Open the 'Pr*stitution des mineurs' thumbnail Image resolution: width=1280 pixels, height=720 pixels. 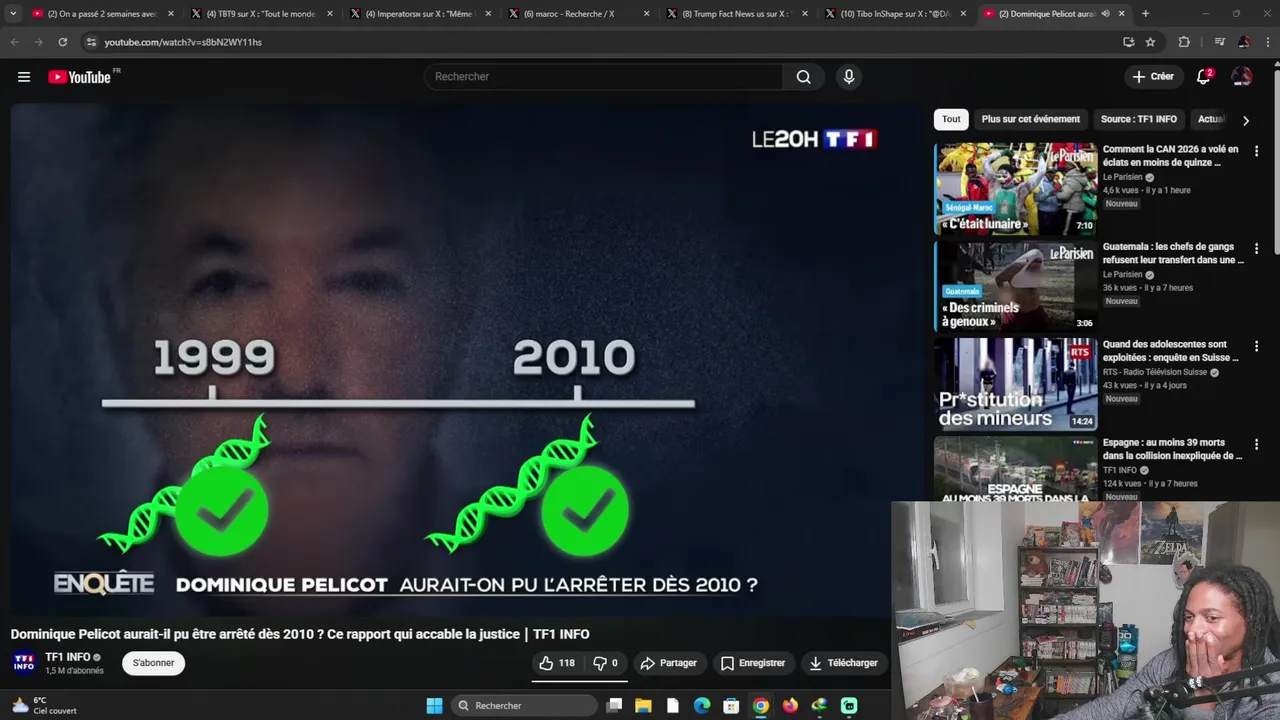point(1015,384)
